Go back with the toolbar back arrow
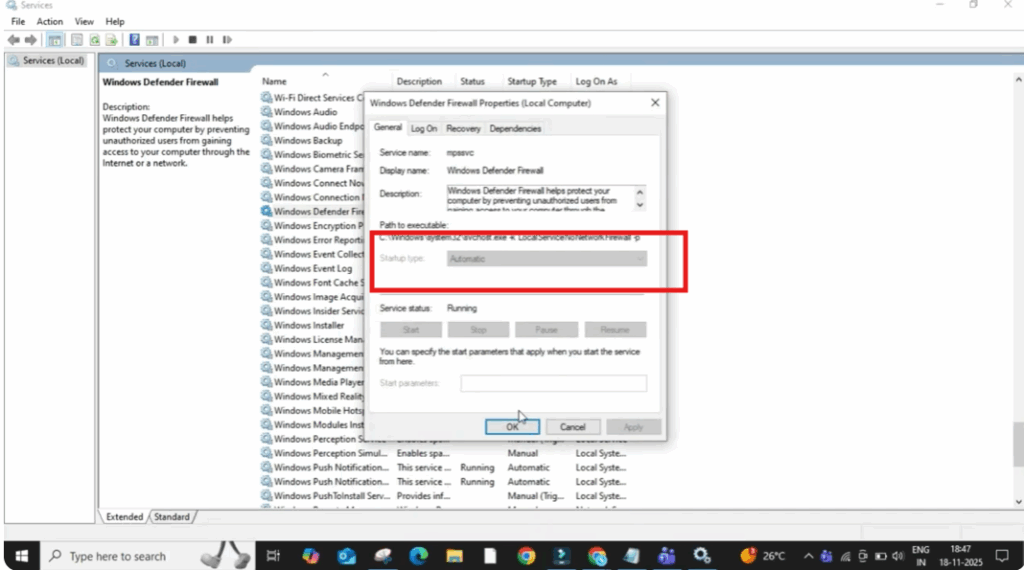1024x570 pixels. tap(13, 40)
